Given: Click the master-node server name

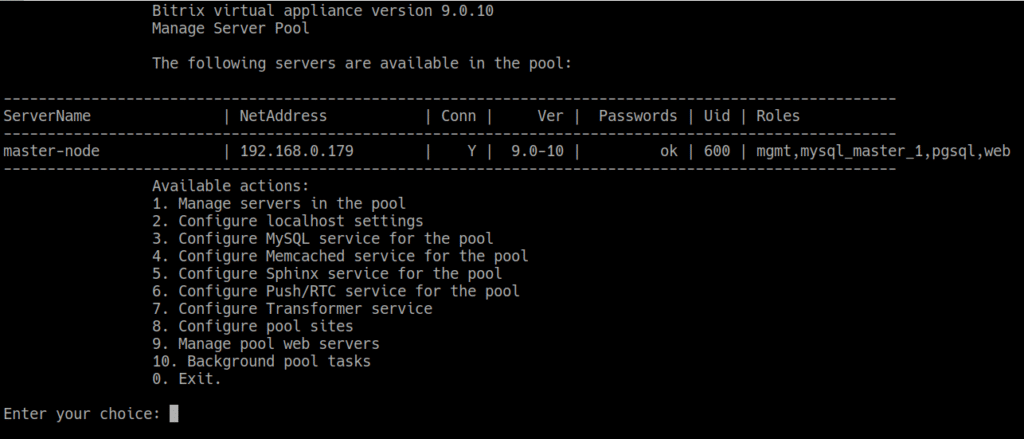Looking at the screenshot, I should pyautogui.click(x=52, y=151).
